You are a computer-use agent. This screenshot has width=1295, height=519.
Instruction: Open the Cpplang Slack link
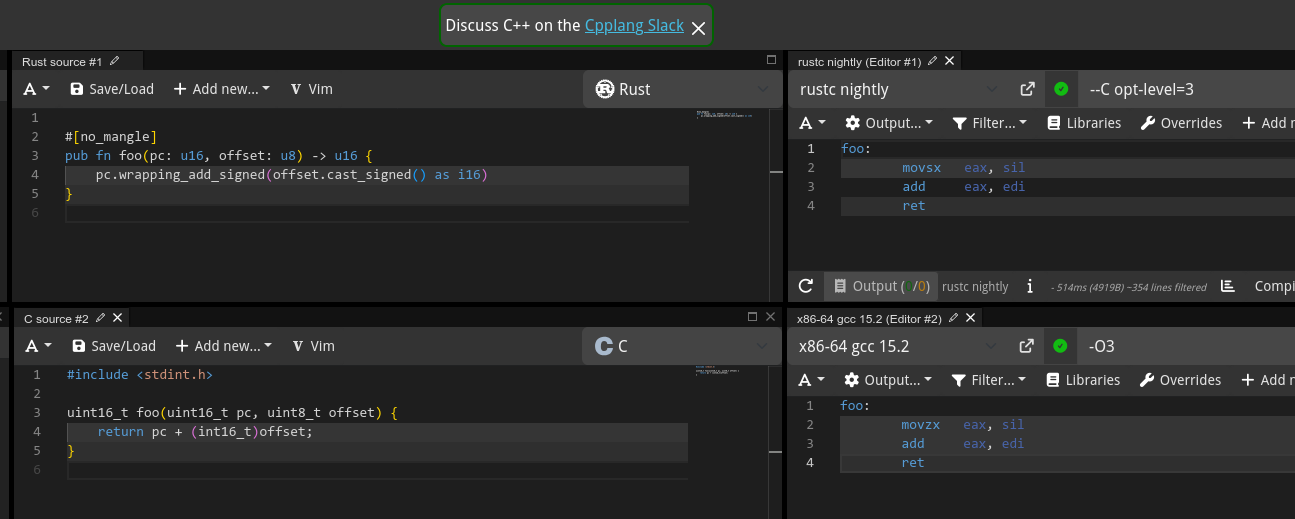pyautogui.click(x=634, y=26)
